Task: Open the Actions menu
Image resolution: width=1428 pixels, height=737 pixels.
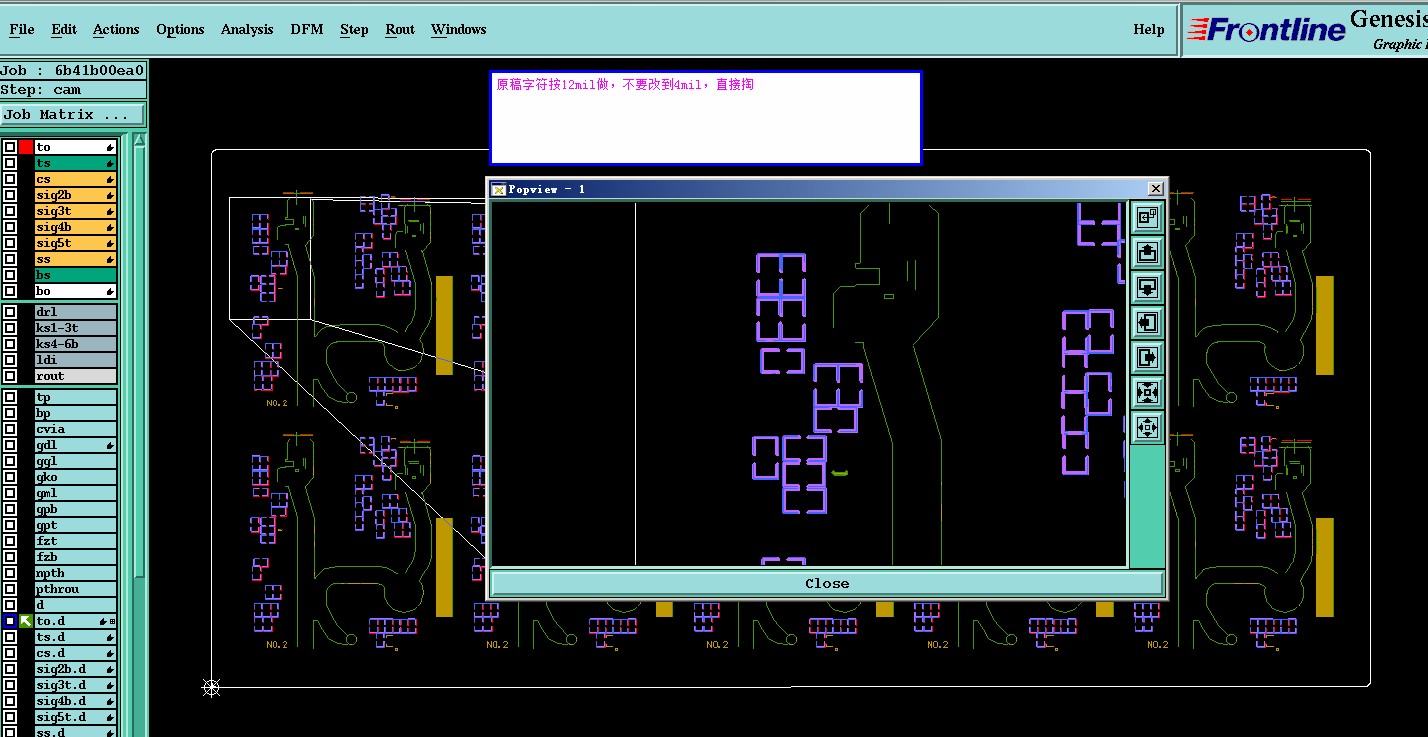Action: (116, 29)
